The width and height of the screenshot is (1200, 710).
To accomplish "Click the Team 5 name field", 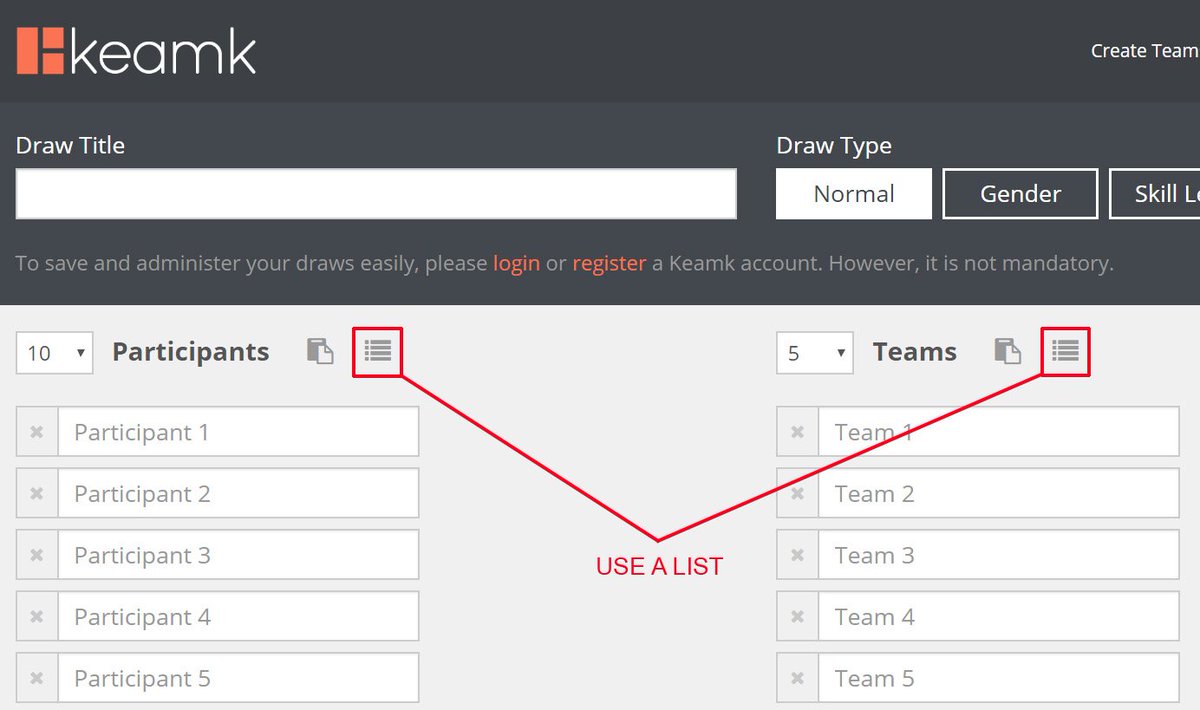I will (x=999, y=678).
